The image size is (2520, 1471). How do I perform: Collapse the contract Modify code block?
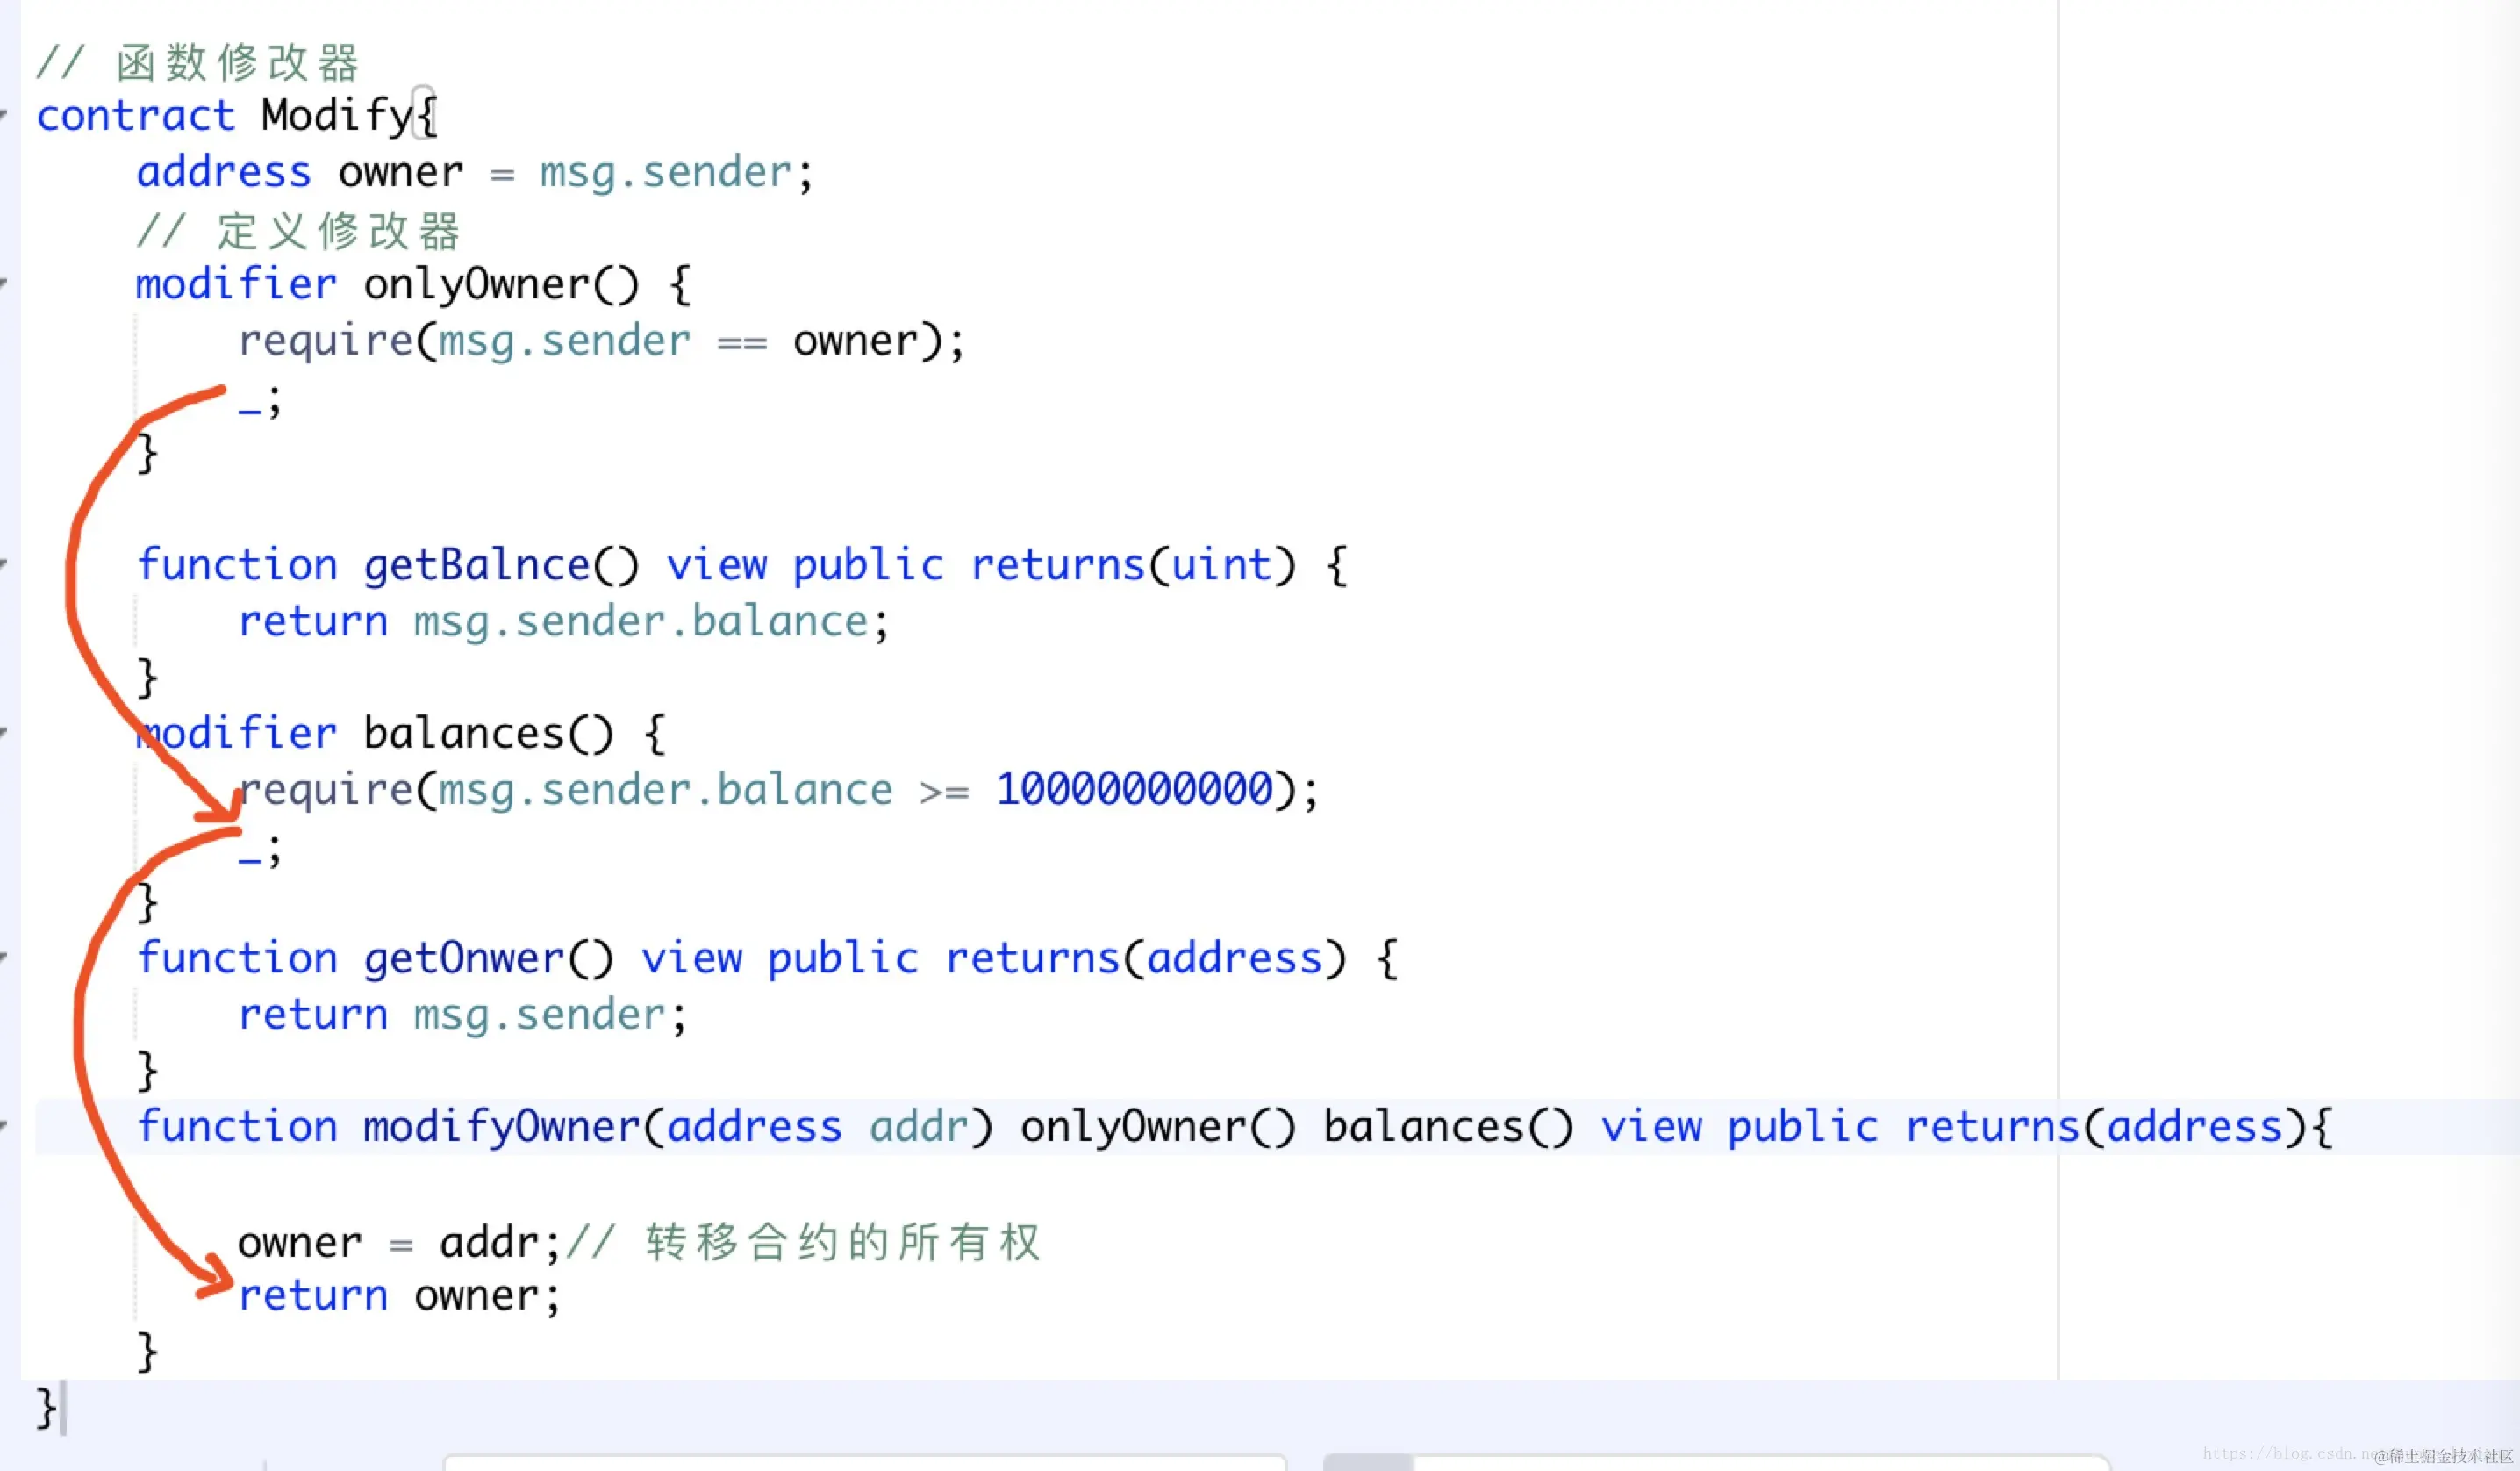[x=4, y=116]
